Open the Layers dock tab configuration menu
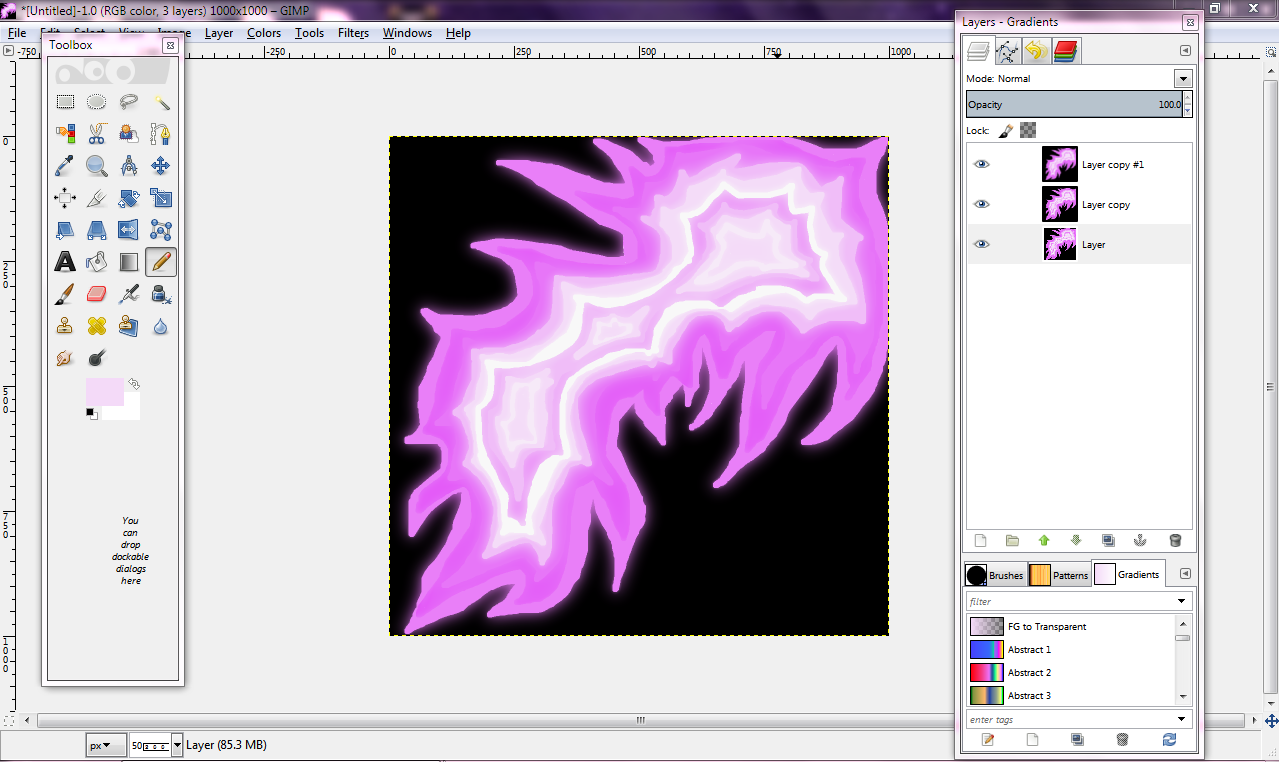Screen dimensions: 1279x762 click(x=1185, y=51)
